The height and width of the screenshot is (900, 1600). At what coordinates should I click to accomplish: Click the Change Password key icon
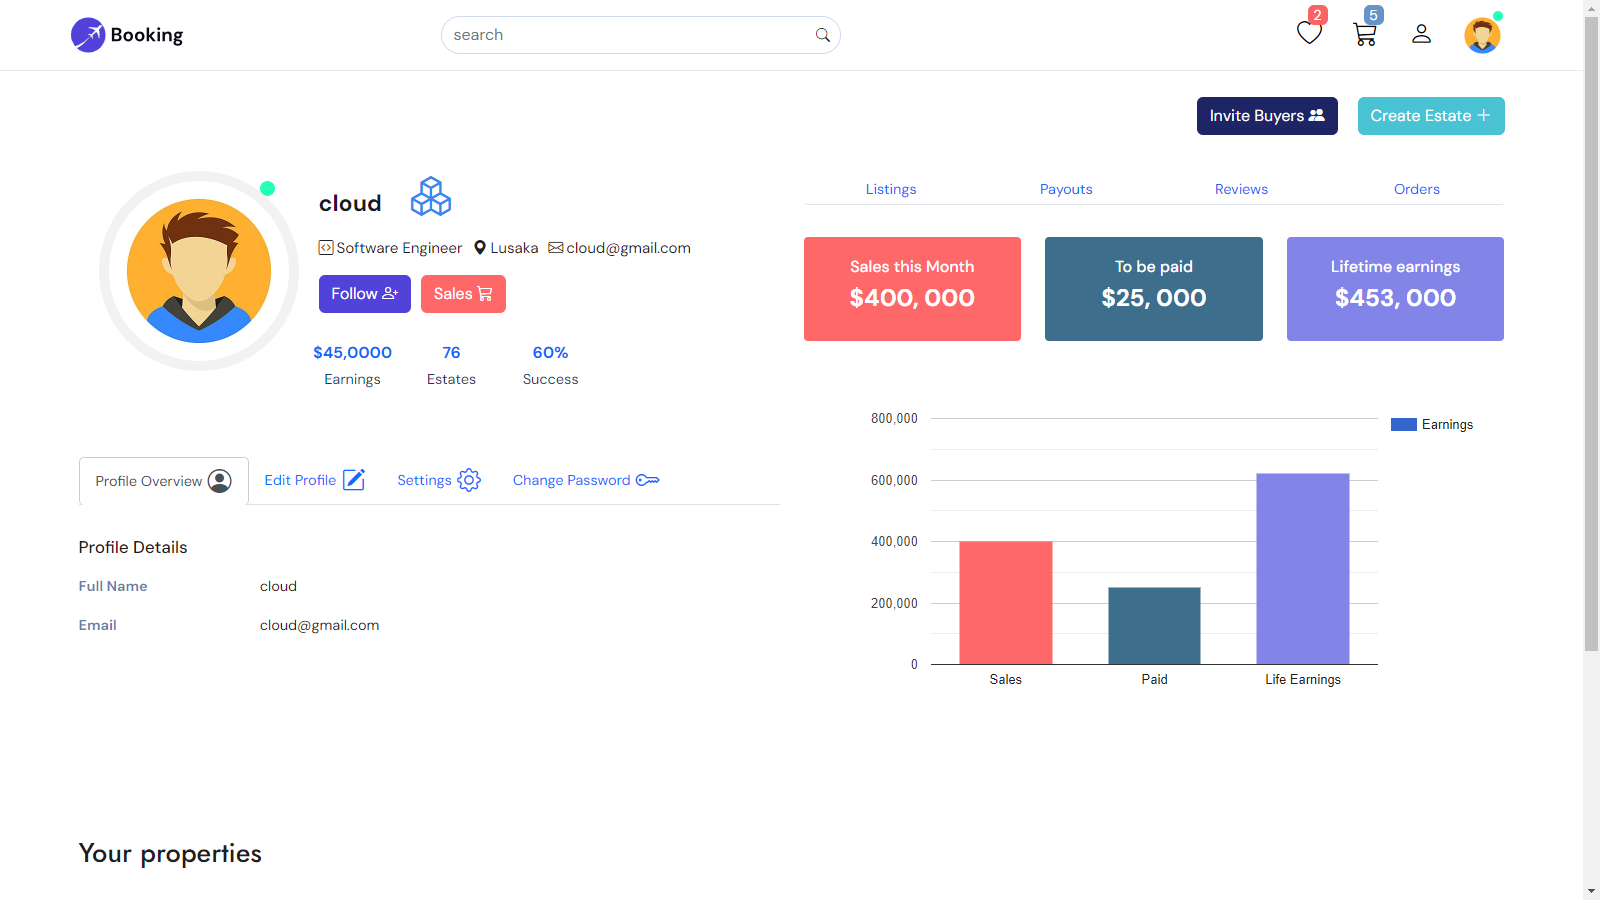[x=648, y=480]
